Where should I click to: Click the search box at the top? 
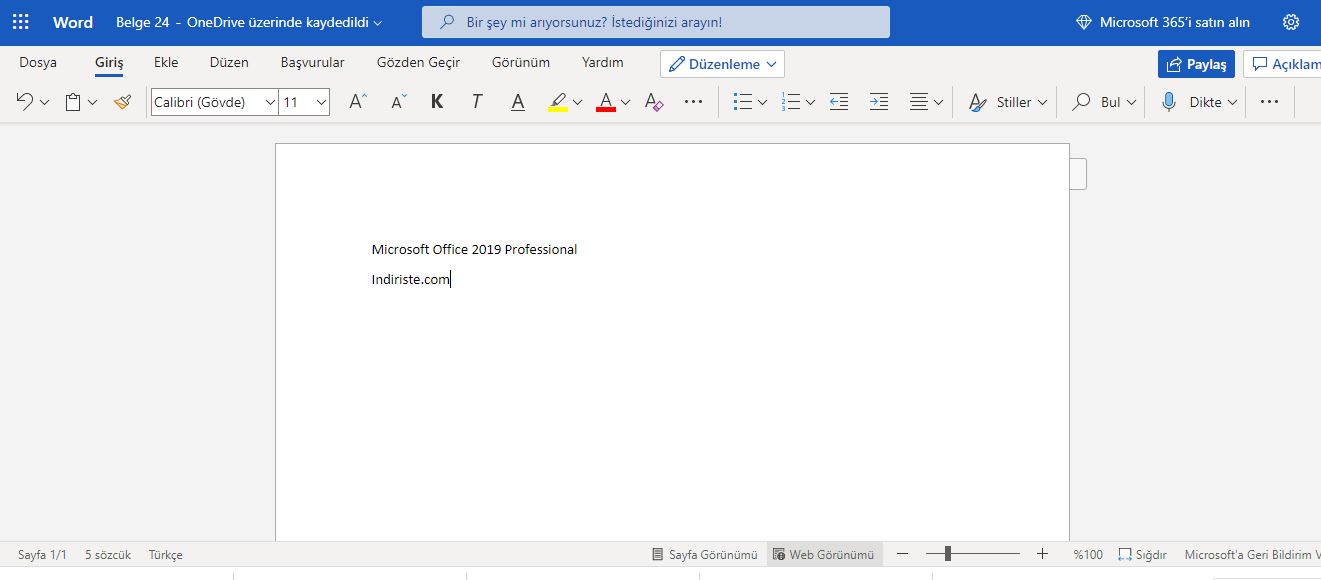click(656, 22)
